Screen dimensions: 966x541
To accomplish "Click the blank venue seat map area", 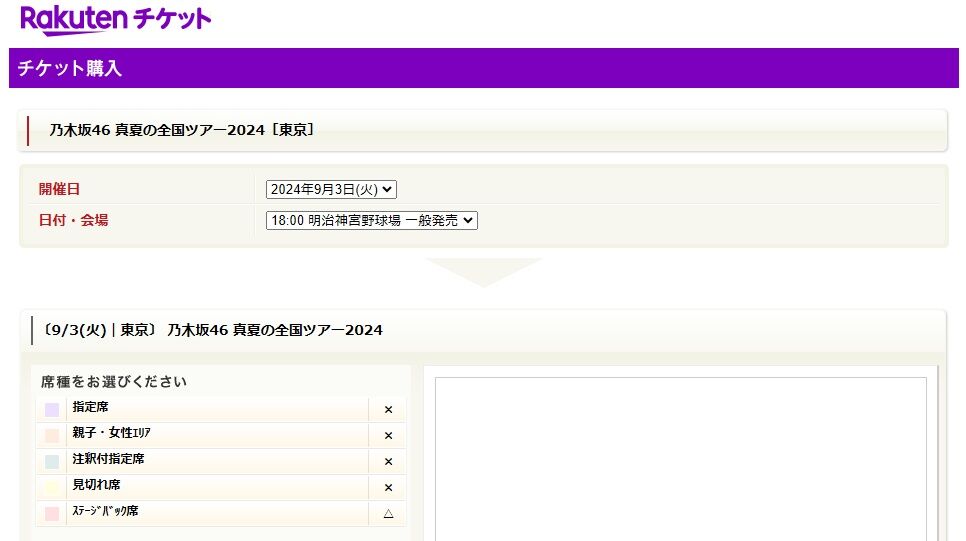I will coord(681,459).
